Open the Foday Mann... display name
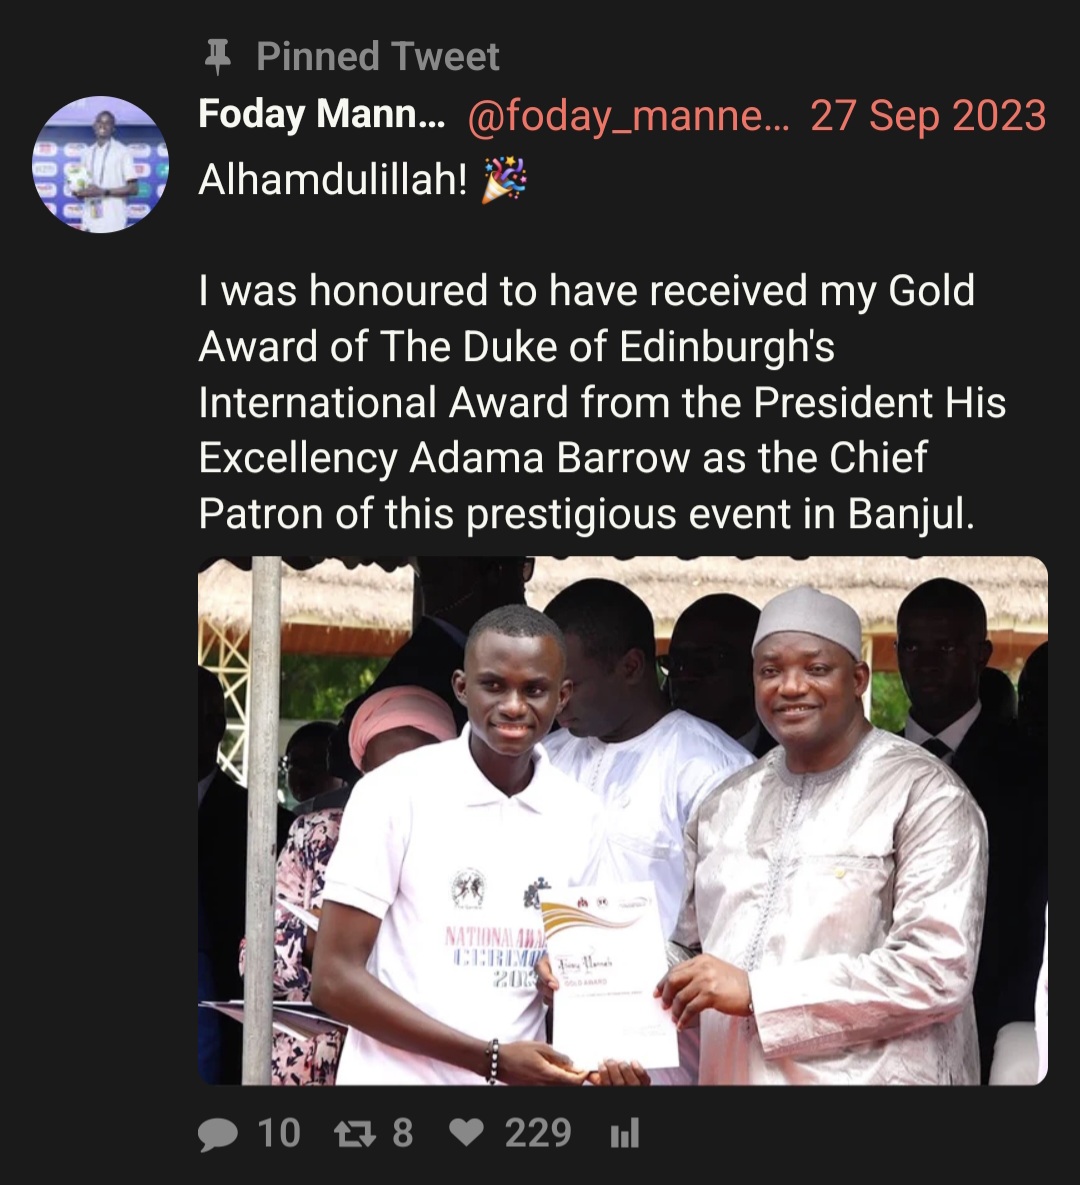The width and height of the screenshot is (1080, 1185). tap(322, 115)
